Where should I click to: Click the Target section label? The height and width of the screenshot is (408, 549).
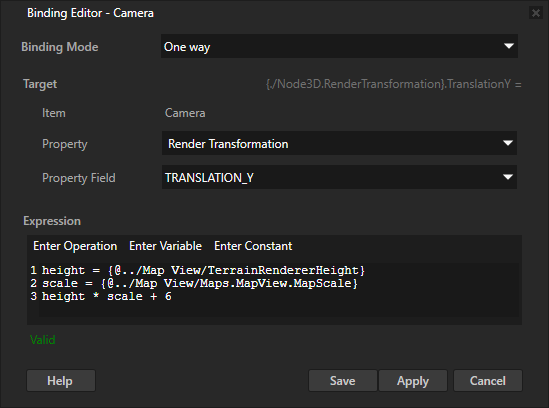[x=40, y=84]
